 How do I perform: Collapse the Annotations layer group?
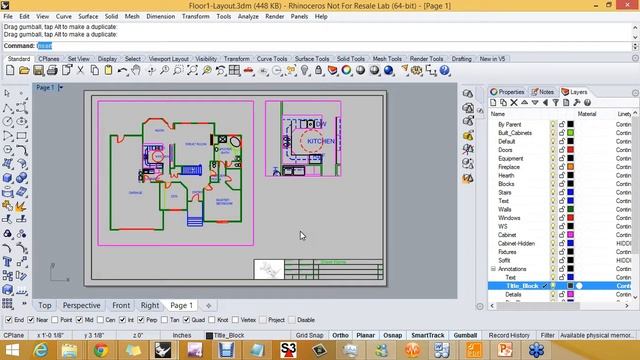coord(493,269)
